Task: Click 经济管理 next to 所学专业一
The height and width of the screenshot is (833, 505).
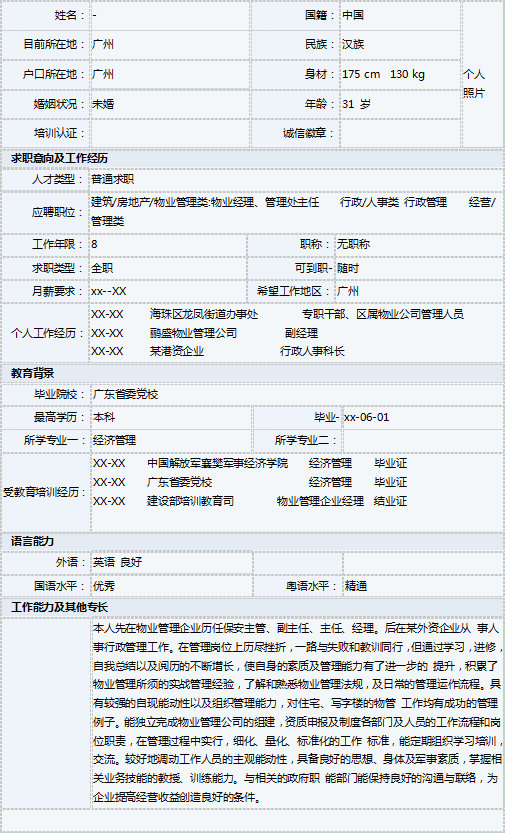Action: click(x=115, y=440)
